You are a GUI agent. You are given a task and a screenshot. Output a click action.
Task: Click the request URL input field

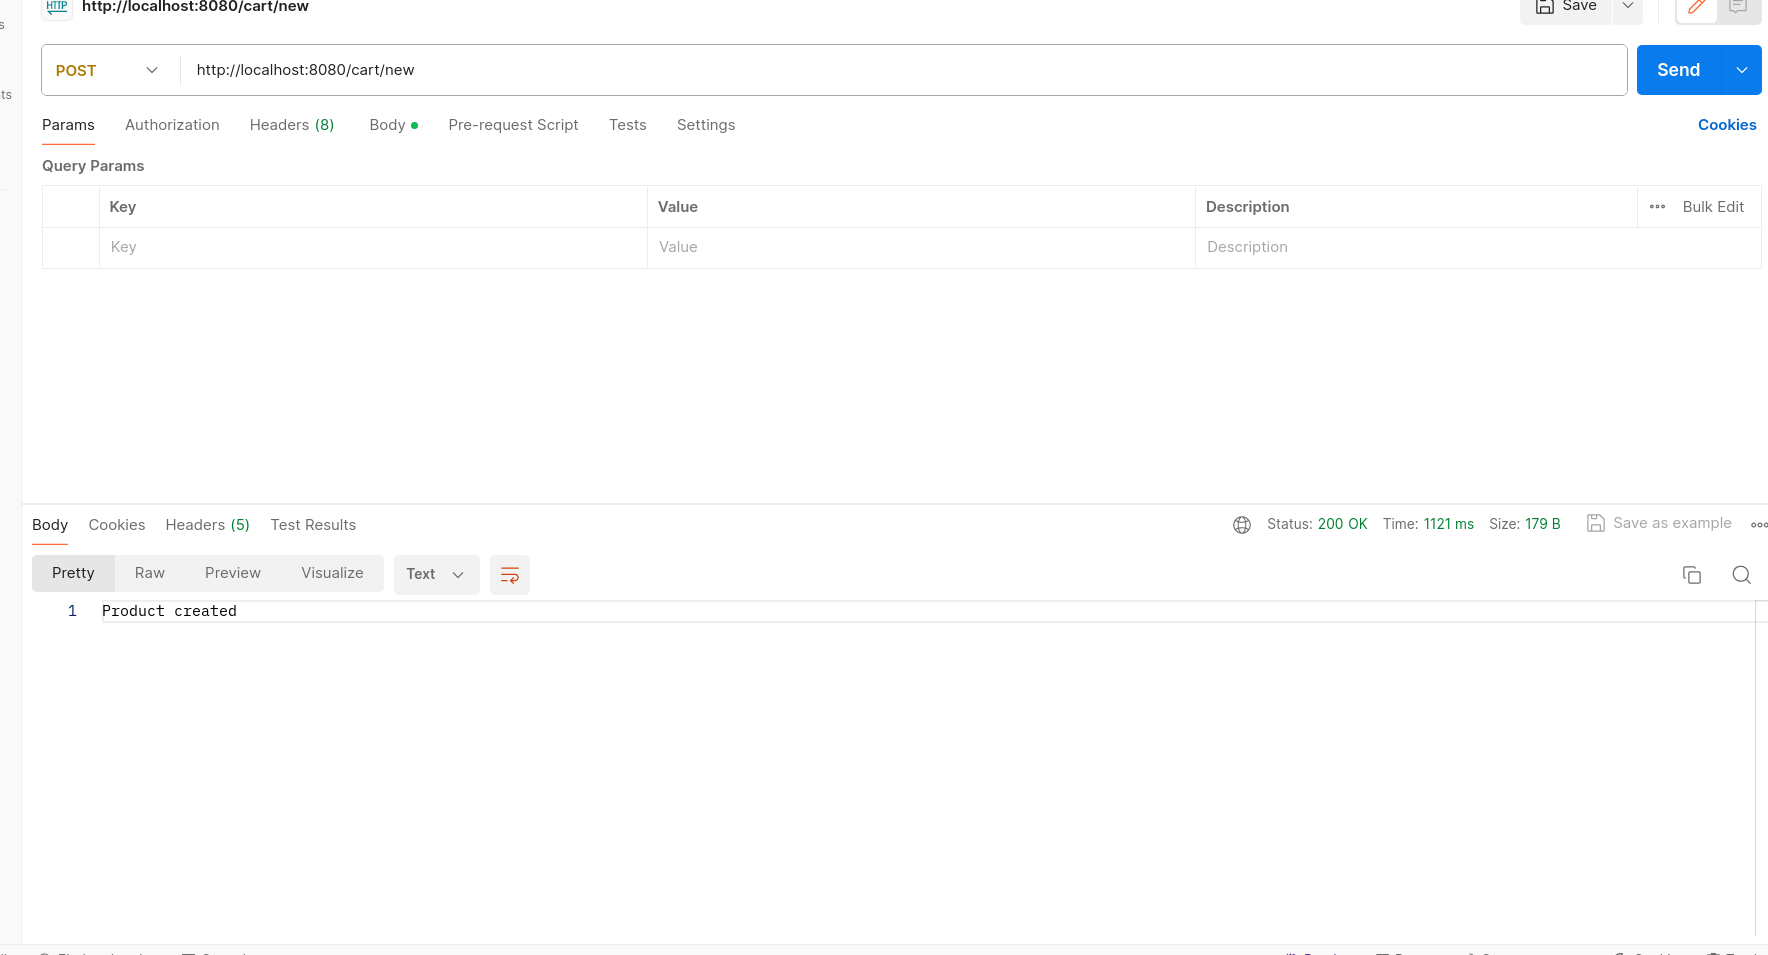[903, 70]
